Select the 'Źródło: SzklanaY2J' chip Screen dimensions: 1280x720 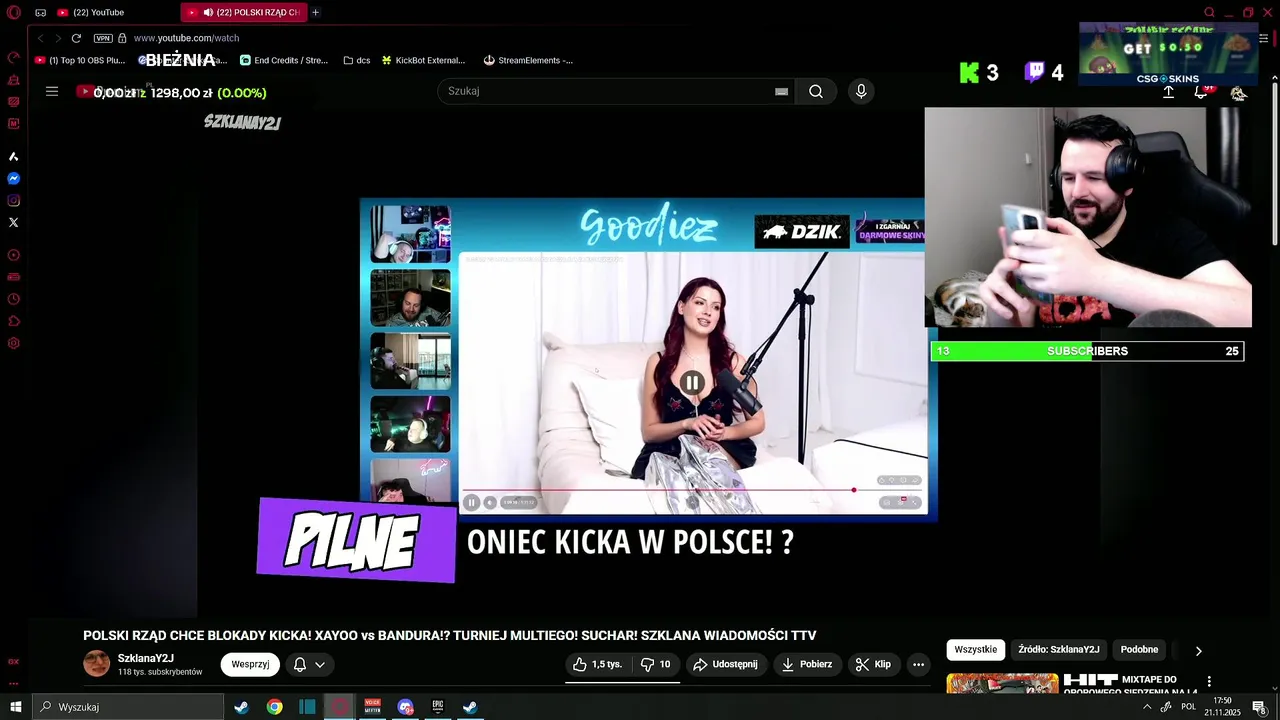1058,649
